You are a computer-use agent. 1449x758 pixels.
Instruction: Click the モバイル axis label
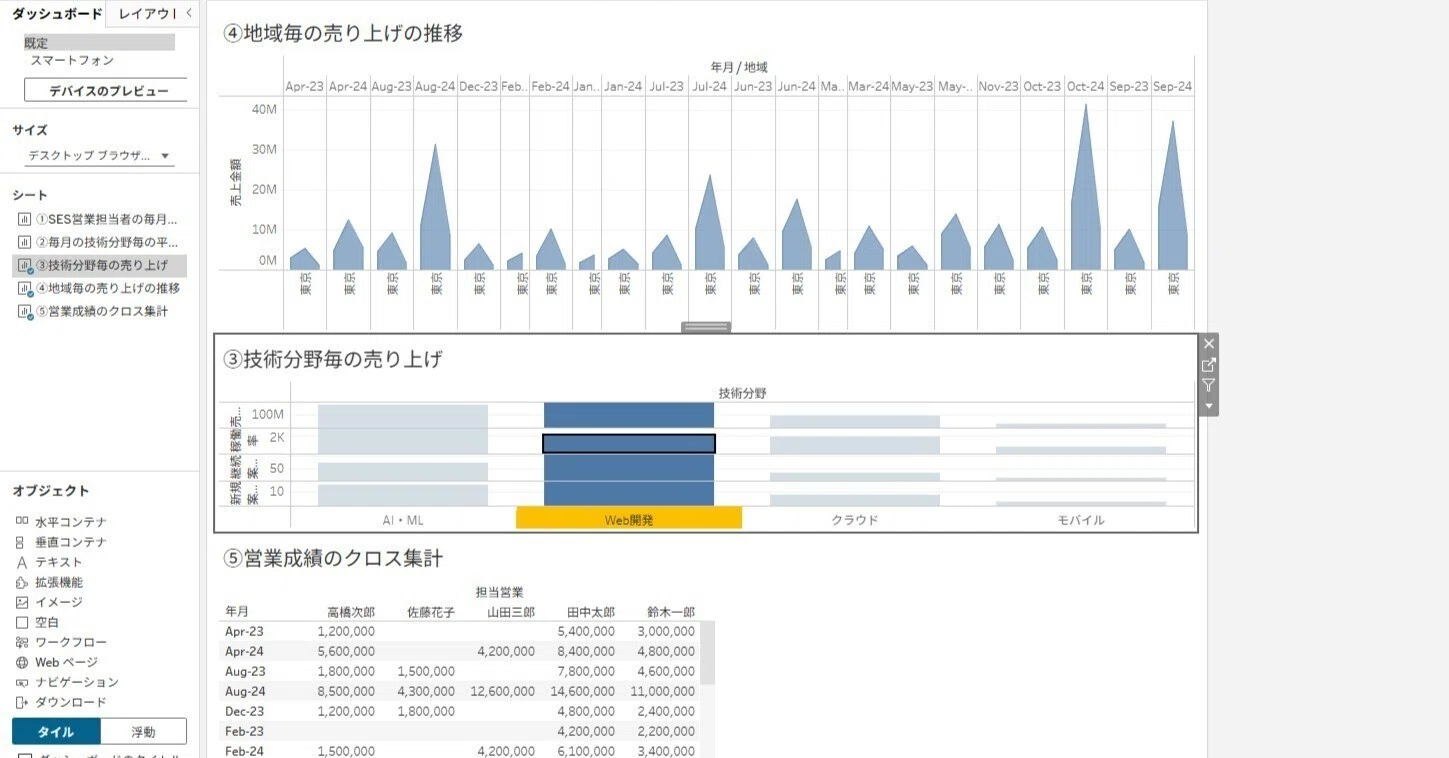(x=1081, y=520)
